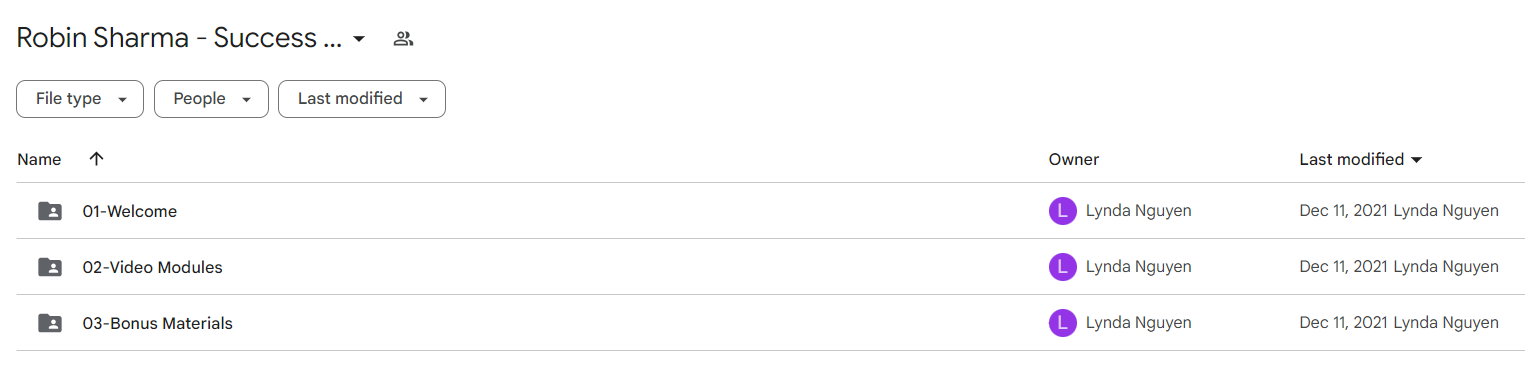Open the 03-Bonus Materials folder

tap(158, 323)
